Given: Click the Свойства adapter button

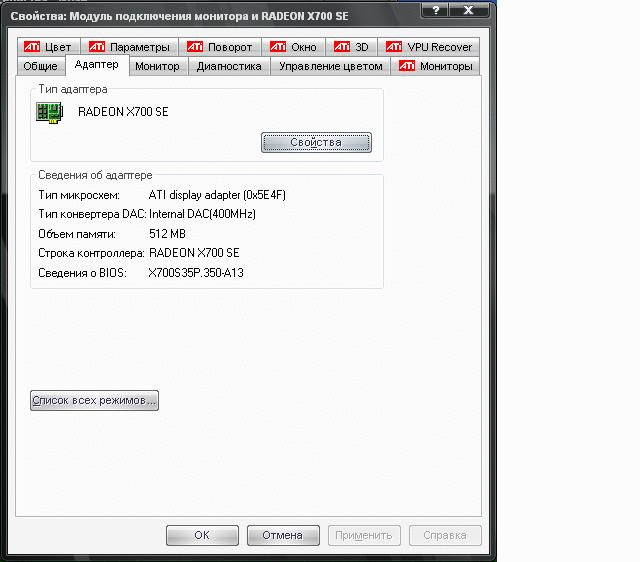Looking at the screenshot, I should point(316,142).
